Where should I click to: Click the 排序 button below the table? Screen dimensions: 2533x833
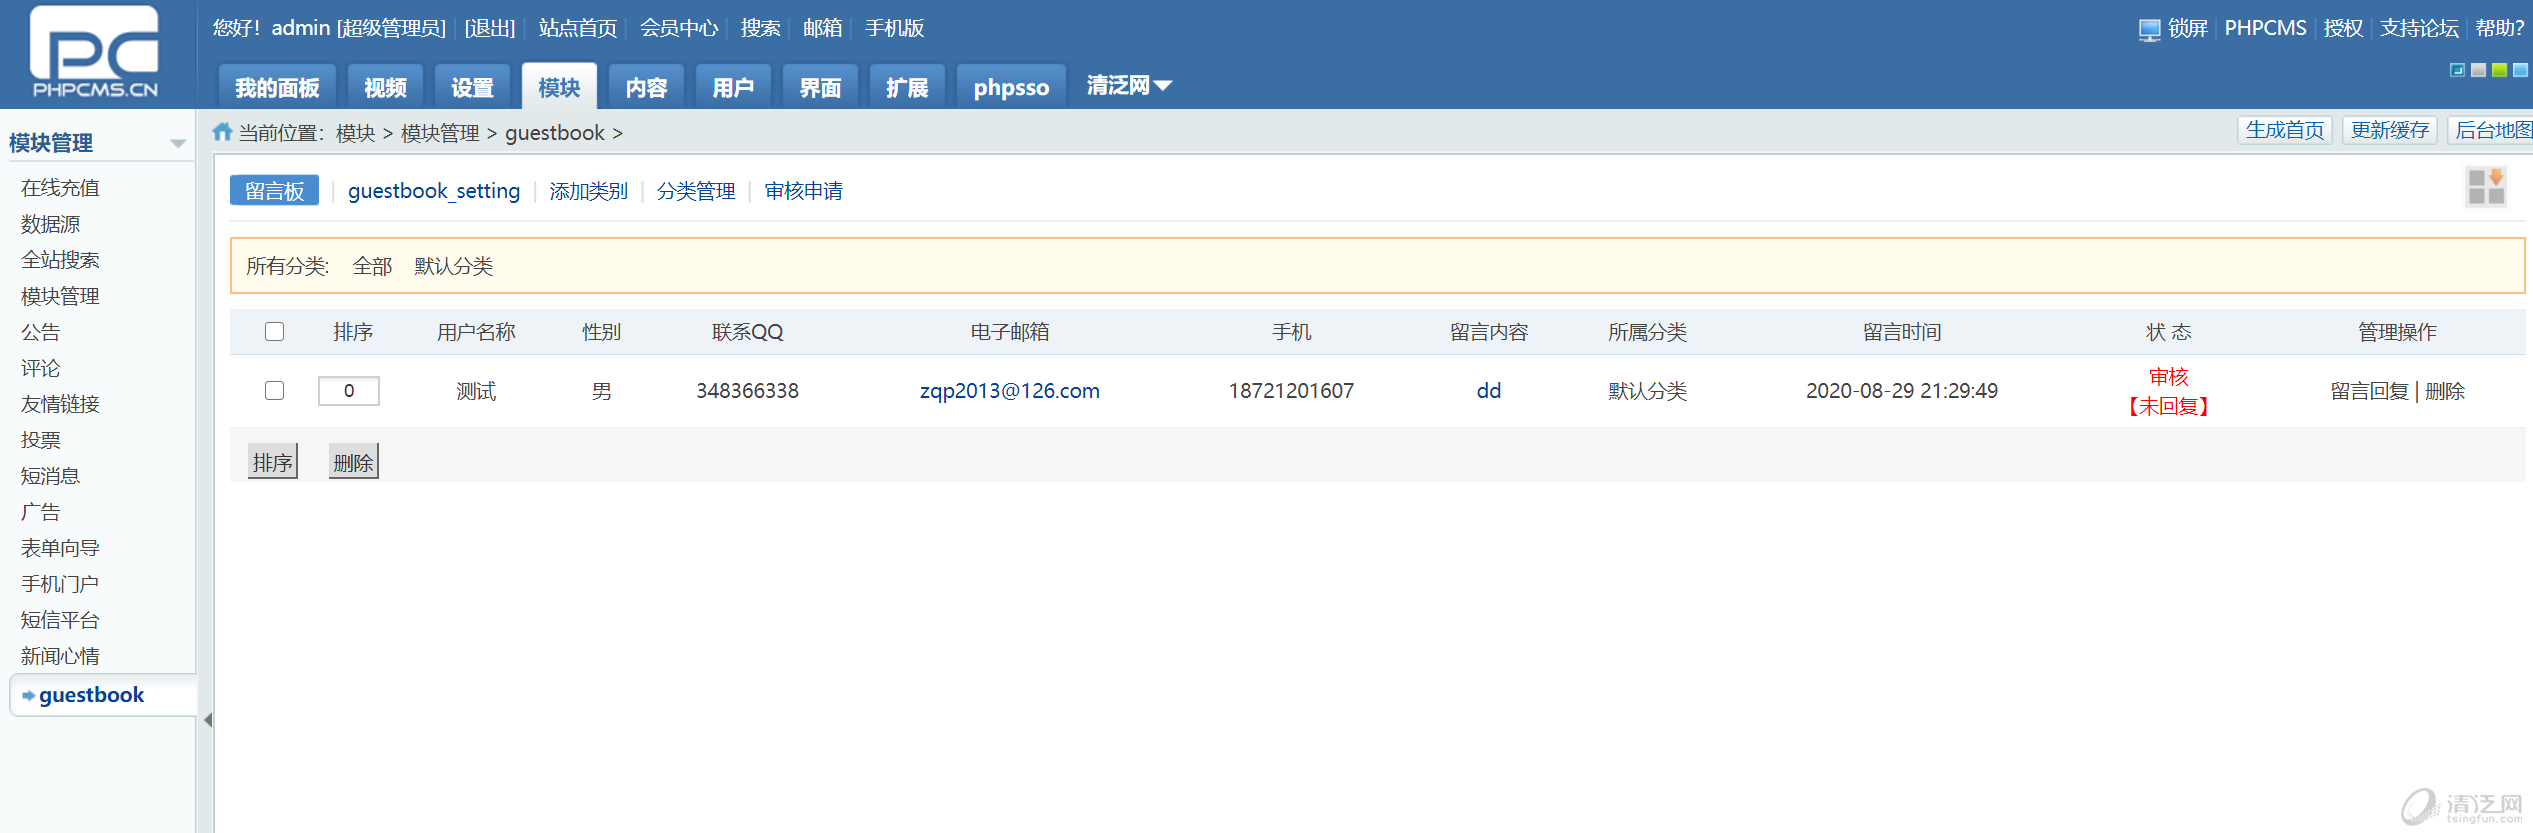pos(273,462)
